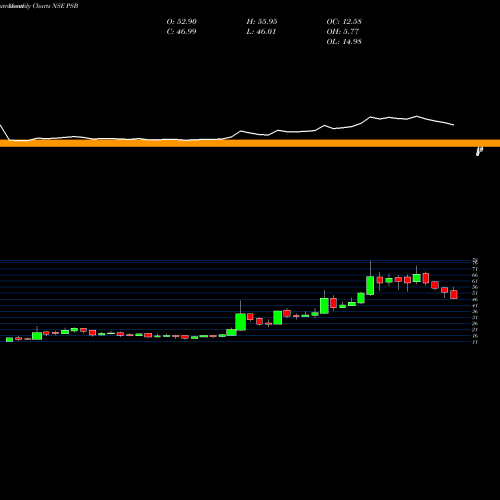Click the tallest green candle with highest wick

(370, 285)
